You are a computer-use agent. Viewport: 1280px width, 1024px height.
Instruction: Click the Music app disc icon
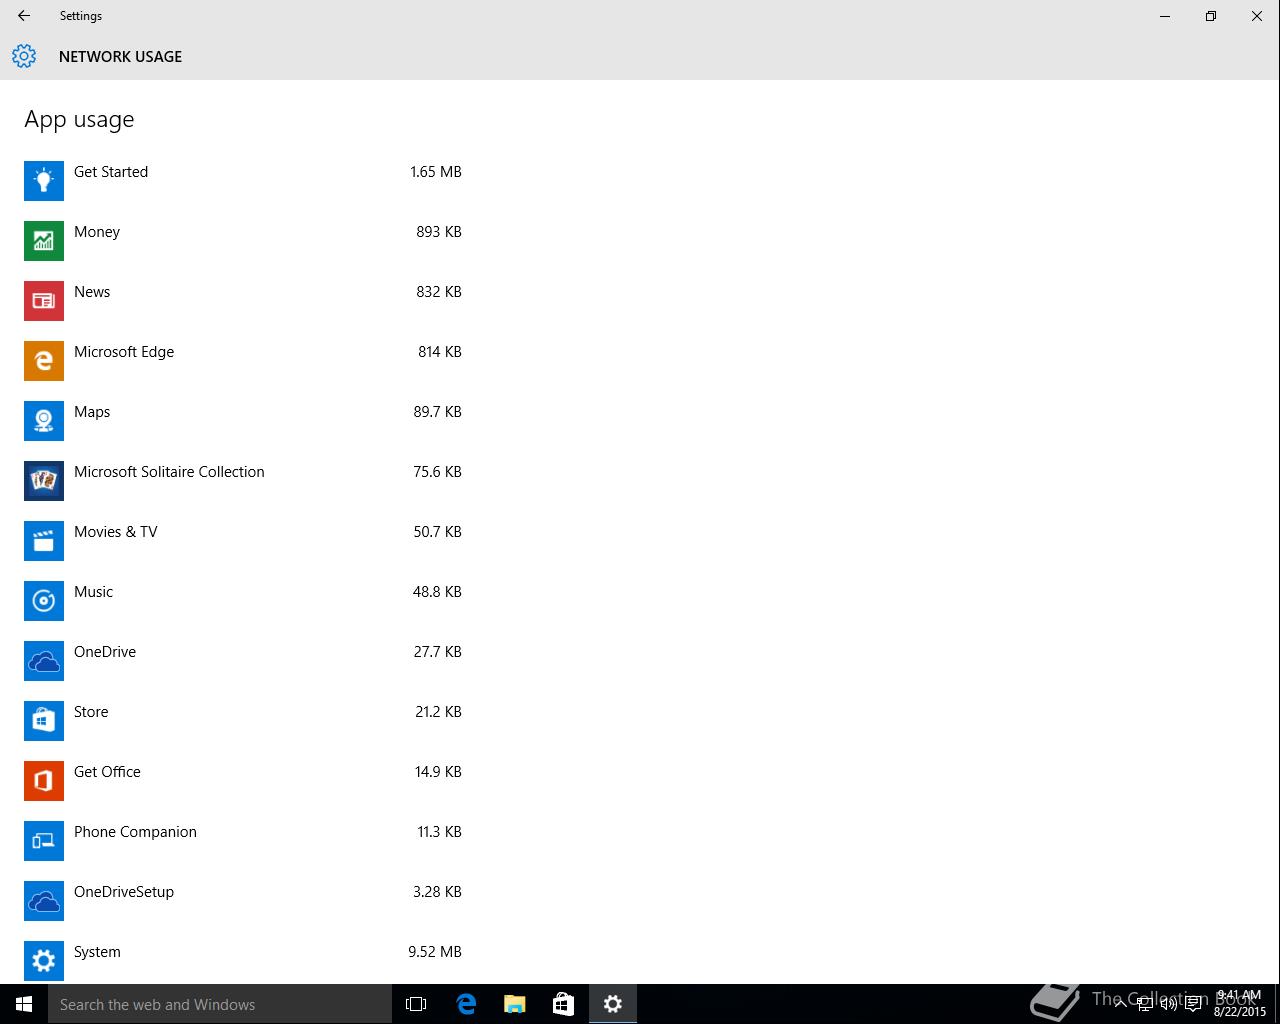click(x=44, y=600)
